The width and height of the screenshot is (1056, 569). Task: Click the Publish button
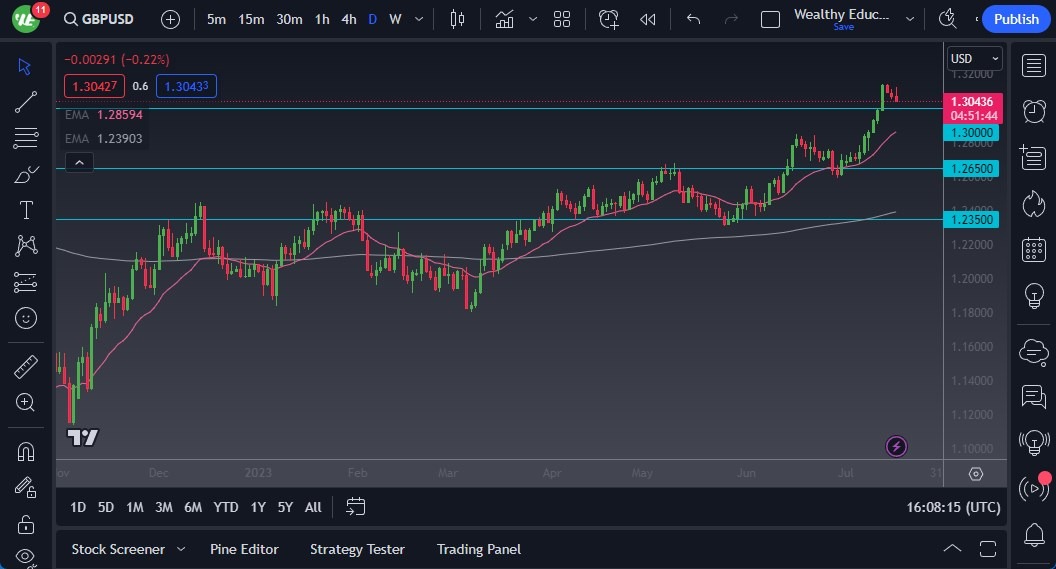tap(1016, 19)
